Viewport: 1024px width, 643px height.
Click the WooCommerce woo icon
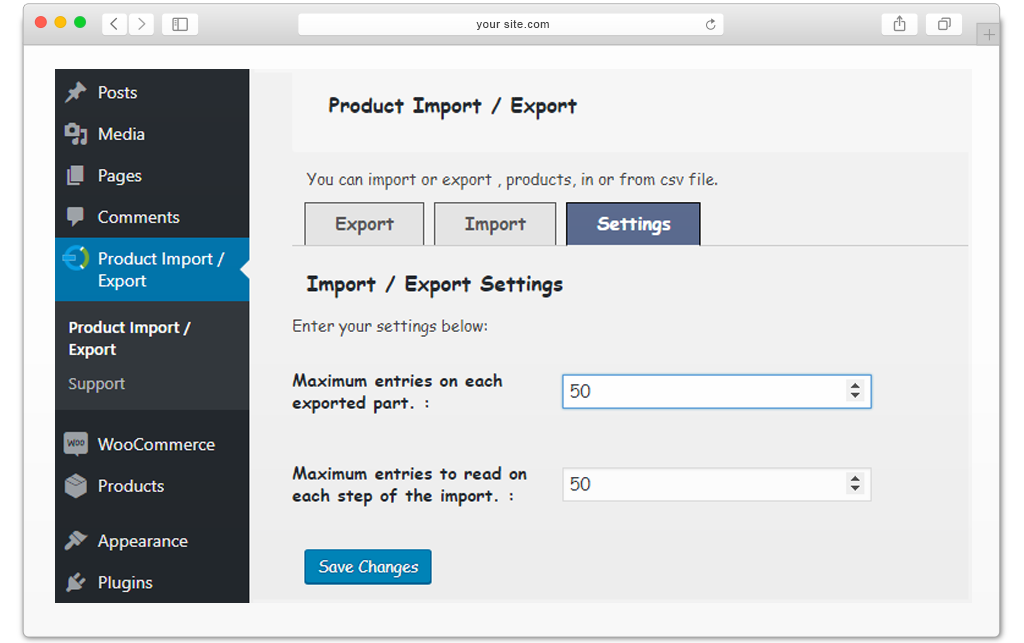pyautogui.click(x=76, y=443)
